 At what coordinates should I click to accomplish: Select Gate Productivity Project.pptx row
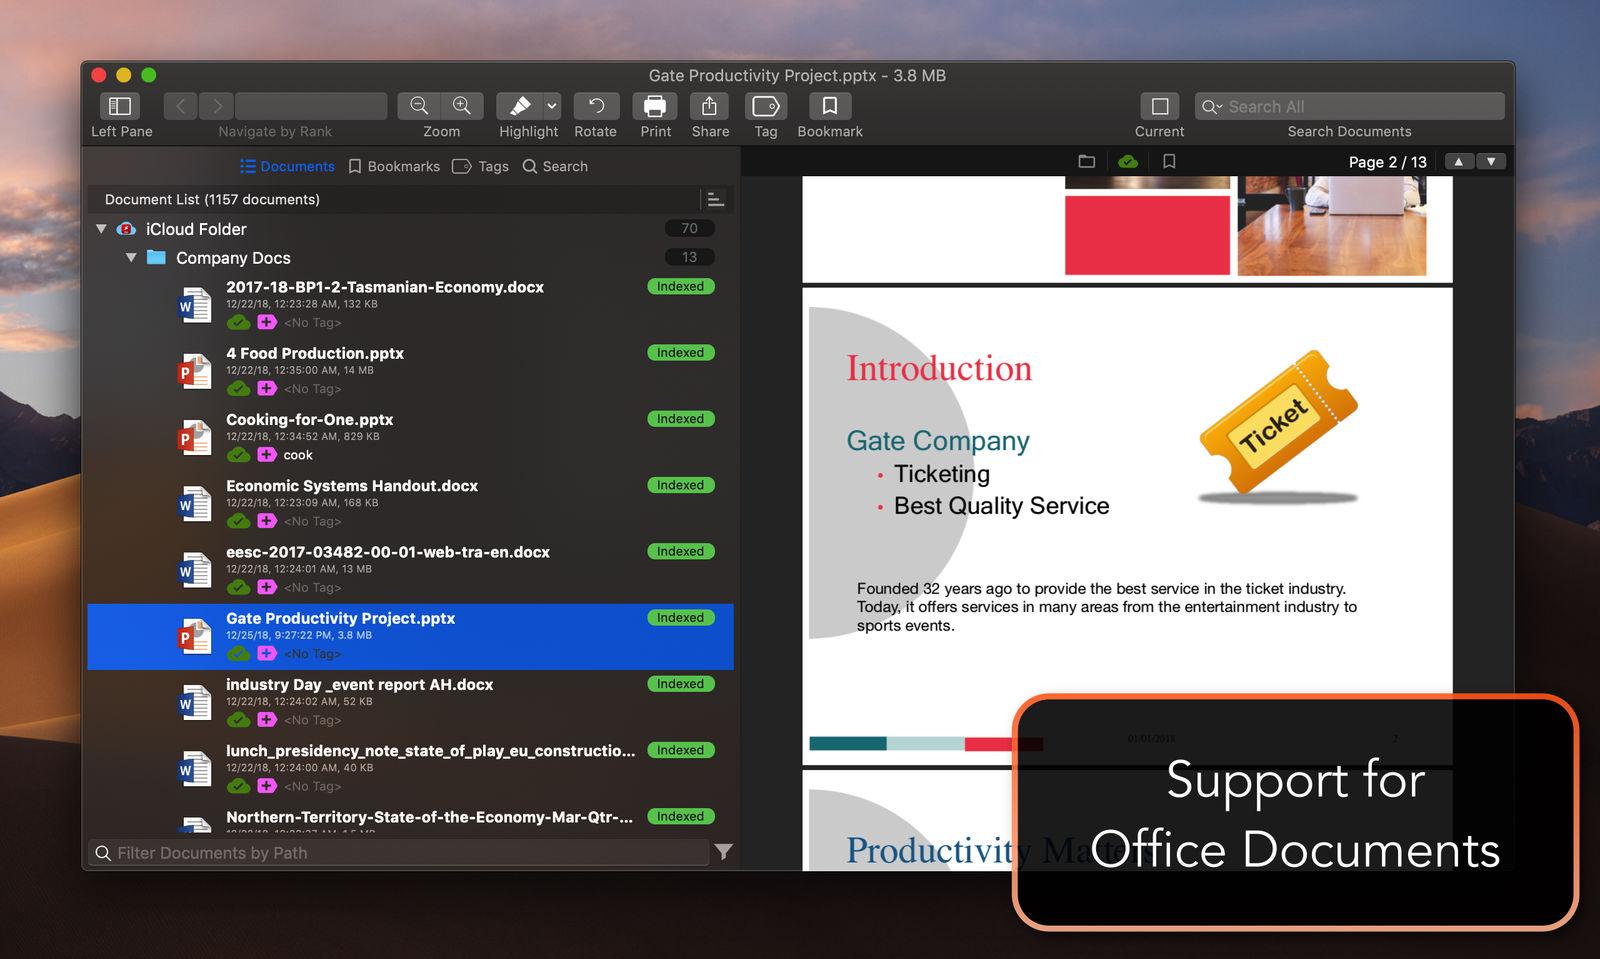411,636
